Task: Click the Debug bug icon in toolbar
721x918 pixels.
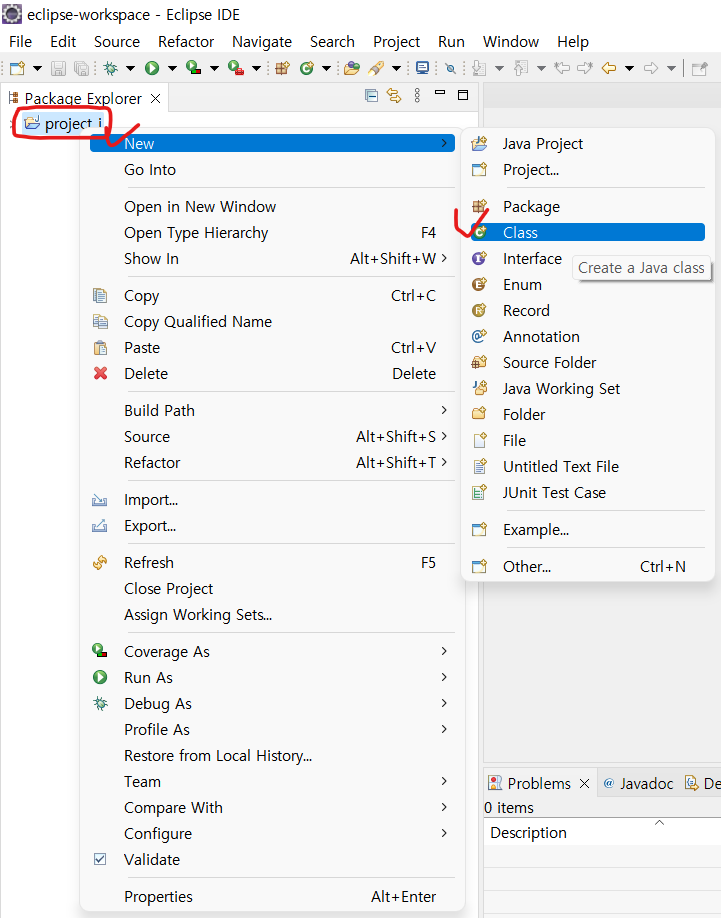Action: pos(109,68)
